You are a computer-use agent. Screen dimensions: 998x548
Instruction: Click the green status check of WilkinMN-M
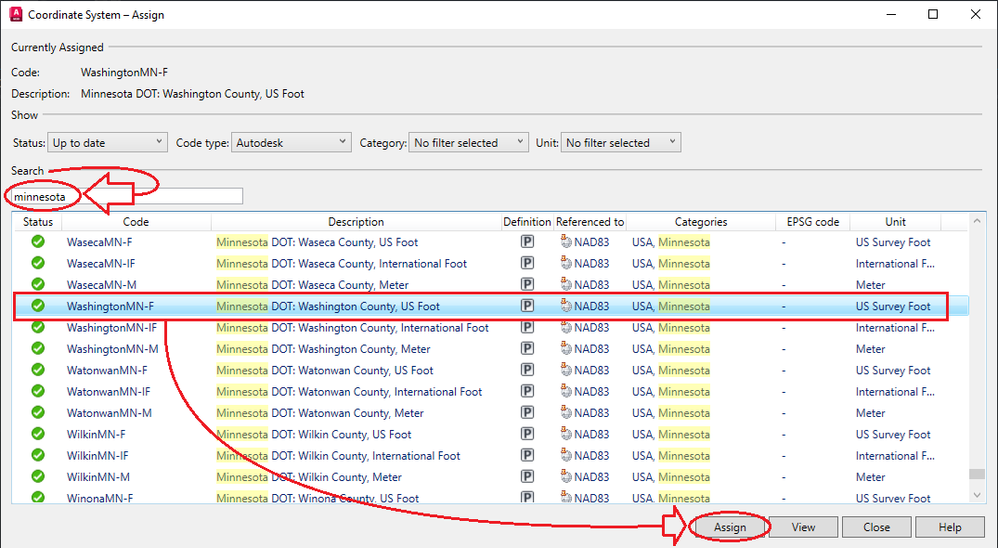pyautogui.click(x=38, y=477)
